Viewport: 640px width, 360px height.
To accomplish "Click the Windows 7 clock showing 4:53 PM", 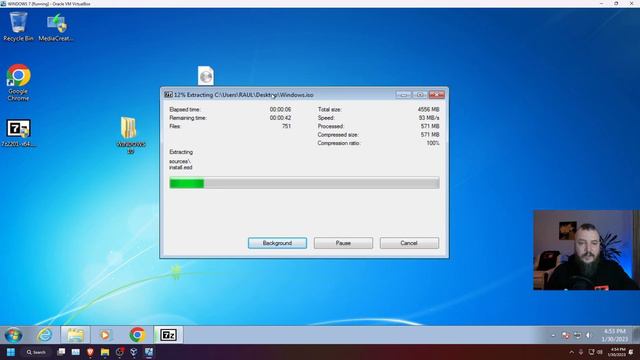I will tap(614, 335).
